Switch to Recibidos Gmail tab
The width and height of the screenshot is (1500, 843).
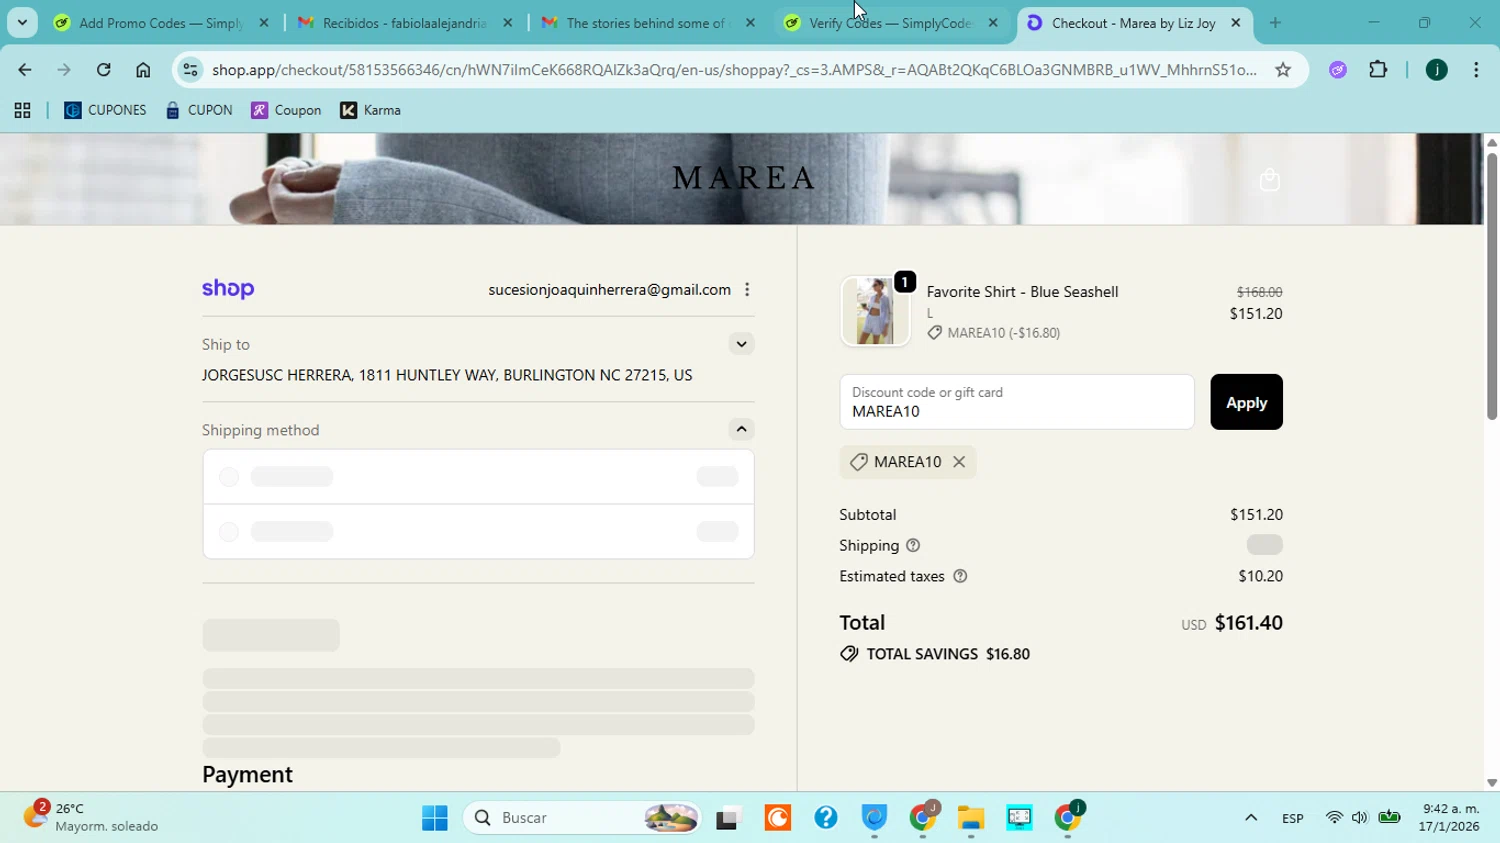(405, 23)
